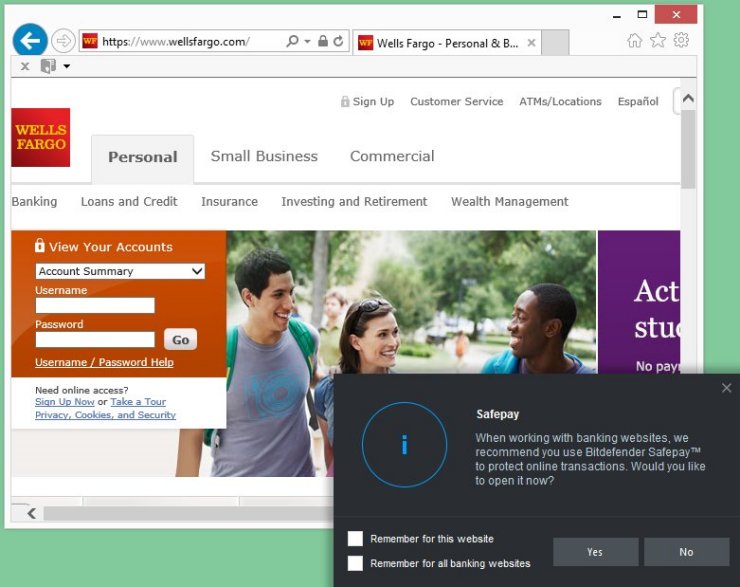
Task: Click the vertical scrollbar up arrow
Action: pyautogui.click(x=688, y=99)
